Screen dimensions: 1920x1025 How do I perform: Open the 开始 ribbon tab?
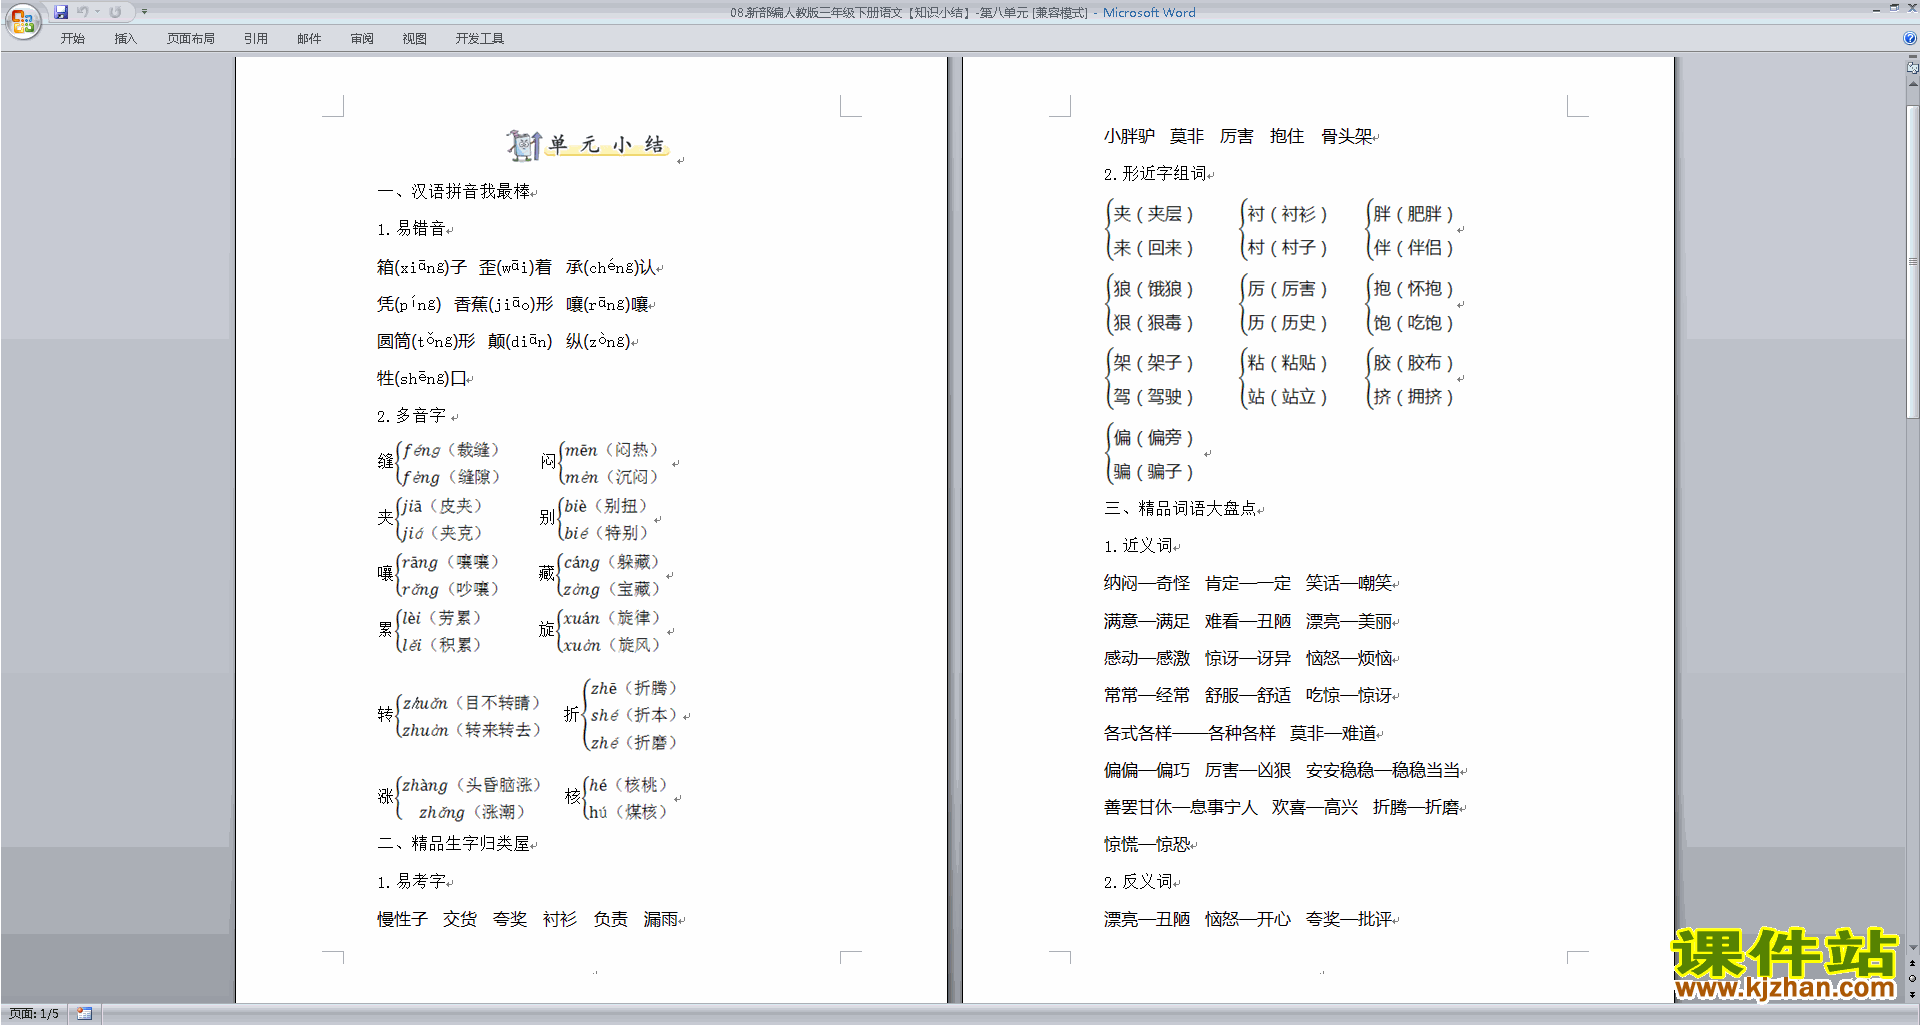[72, 39]
